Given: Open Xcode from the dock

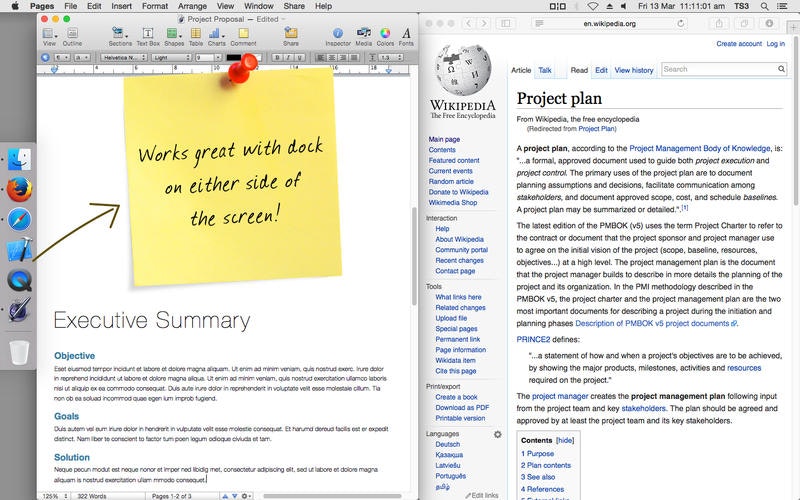Looking at the screenshot, I should [19, 249].
